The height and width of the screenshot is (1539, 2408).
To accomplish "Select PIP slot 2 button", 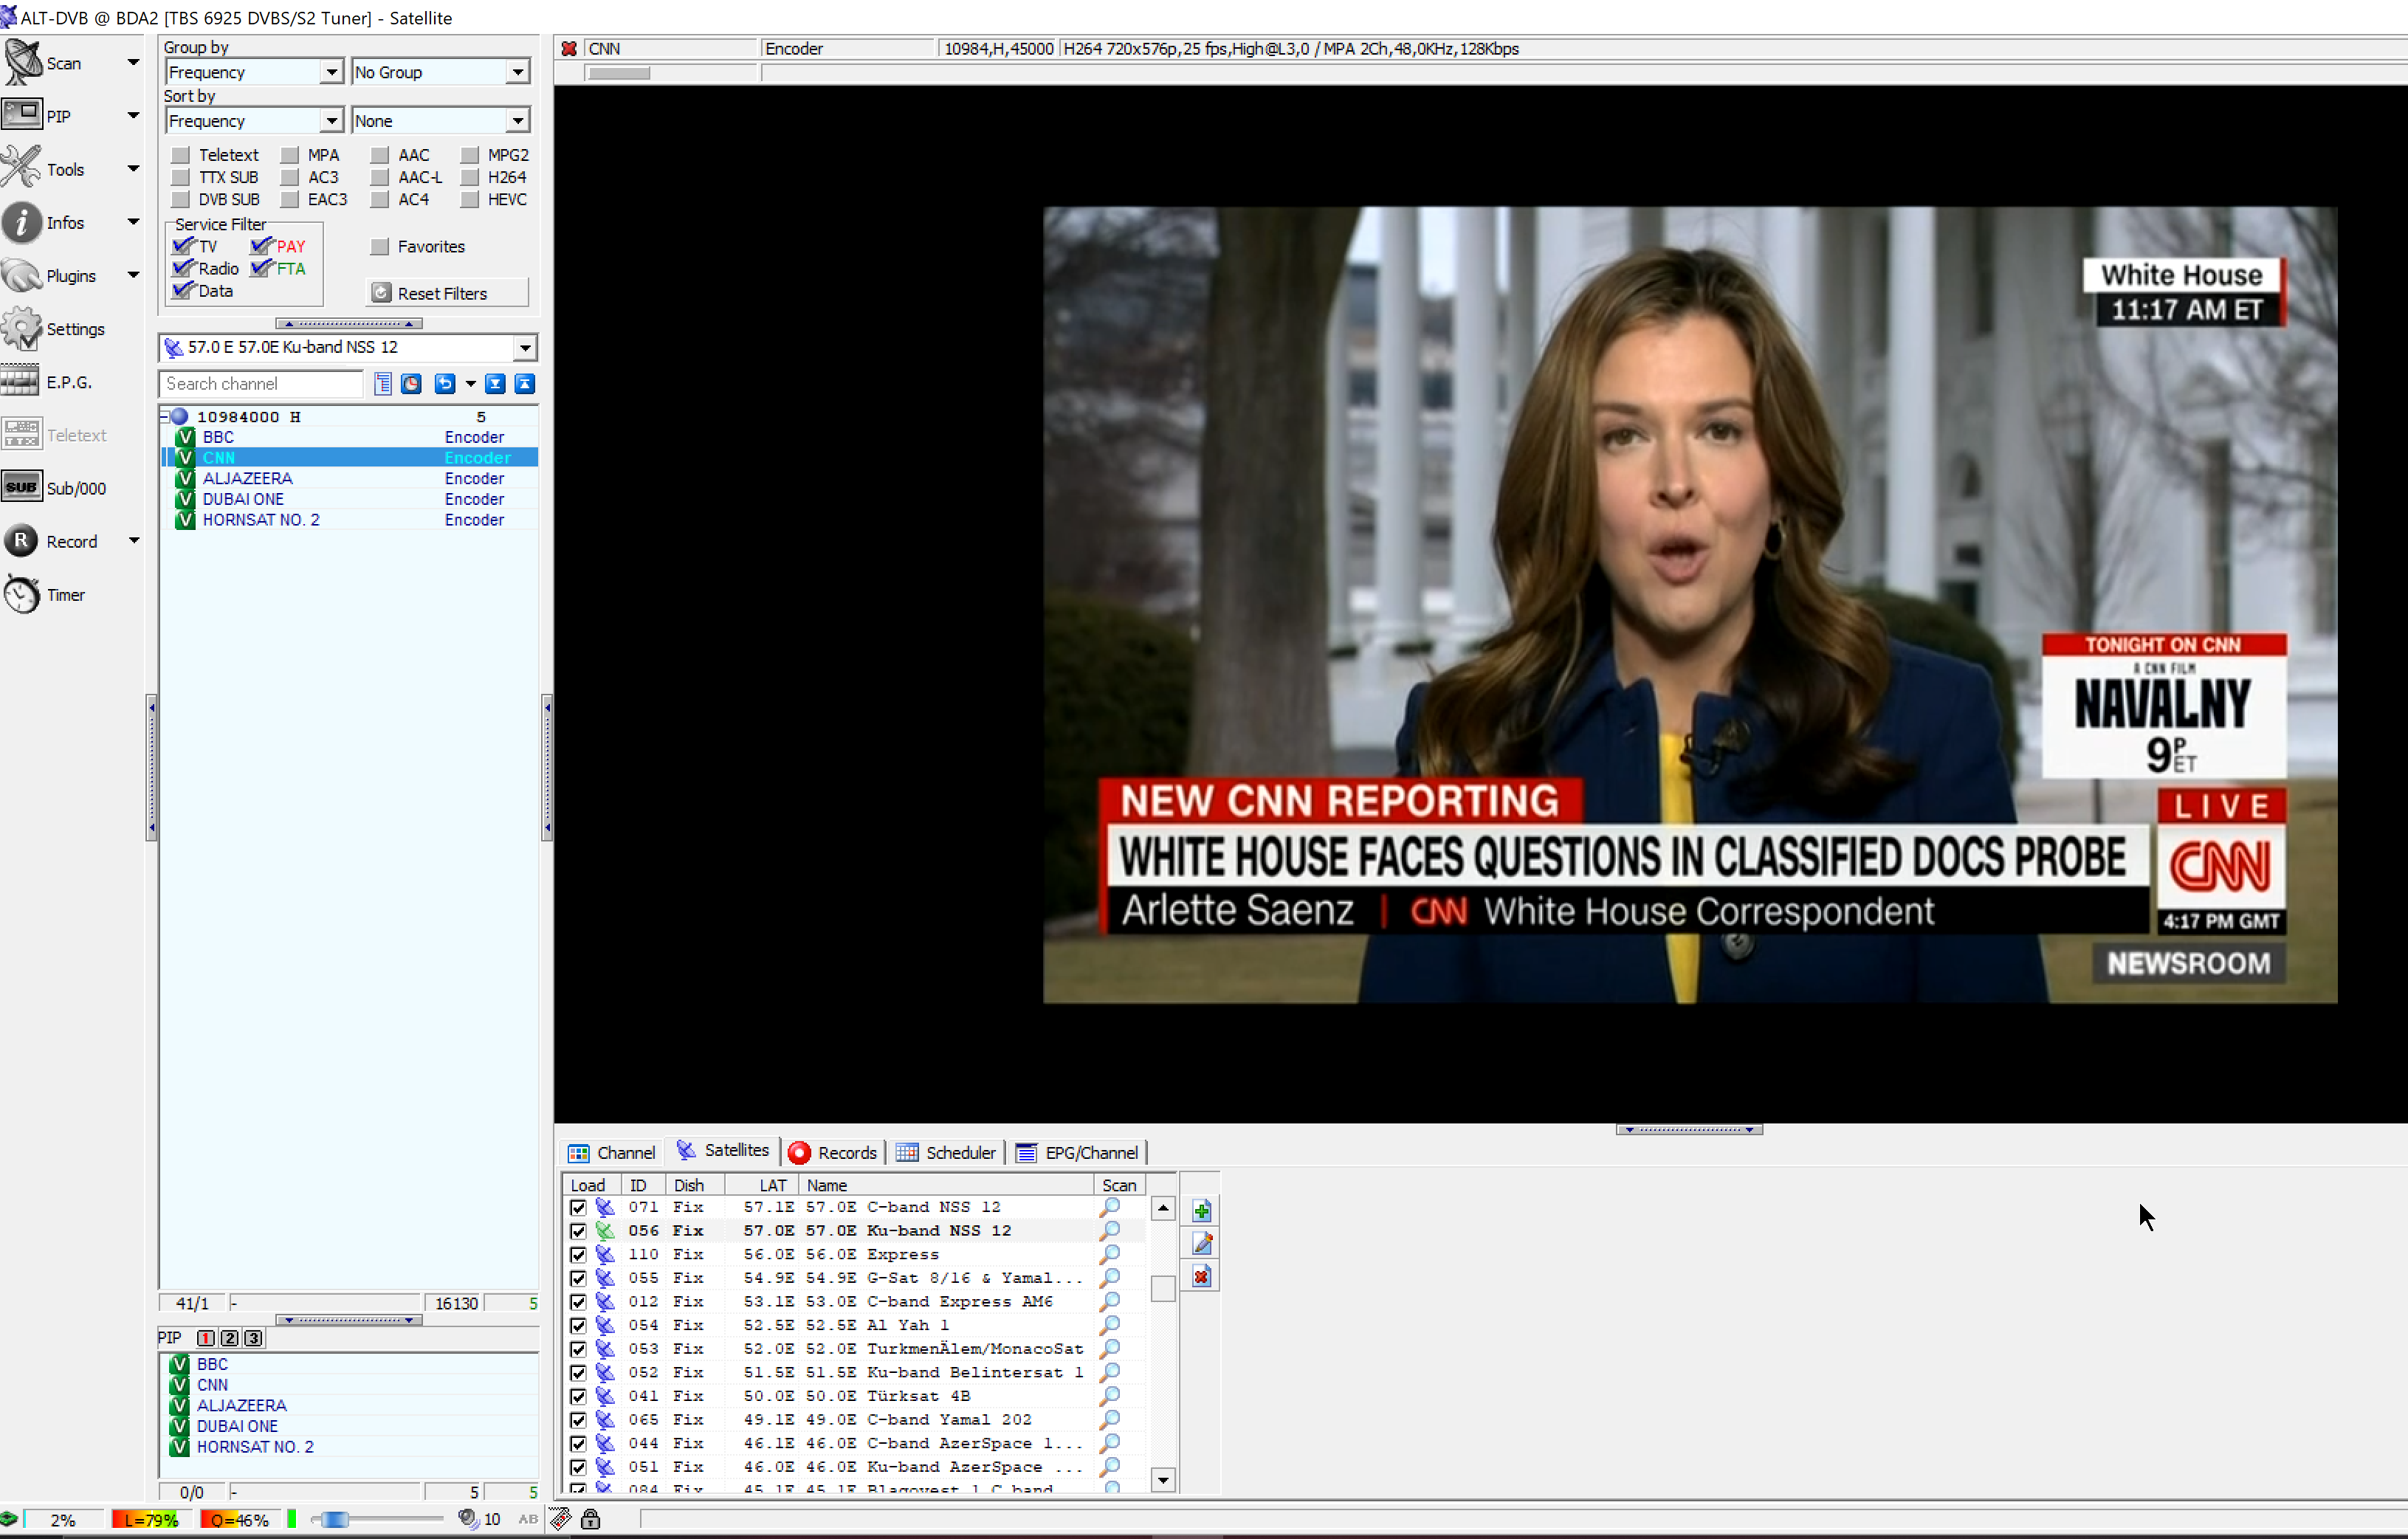I will (230, 1338).
